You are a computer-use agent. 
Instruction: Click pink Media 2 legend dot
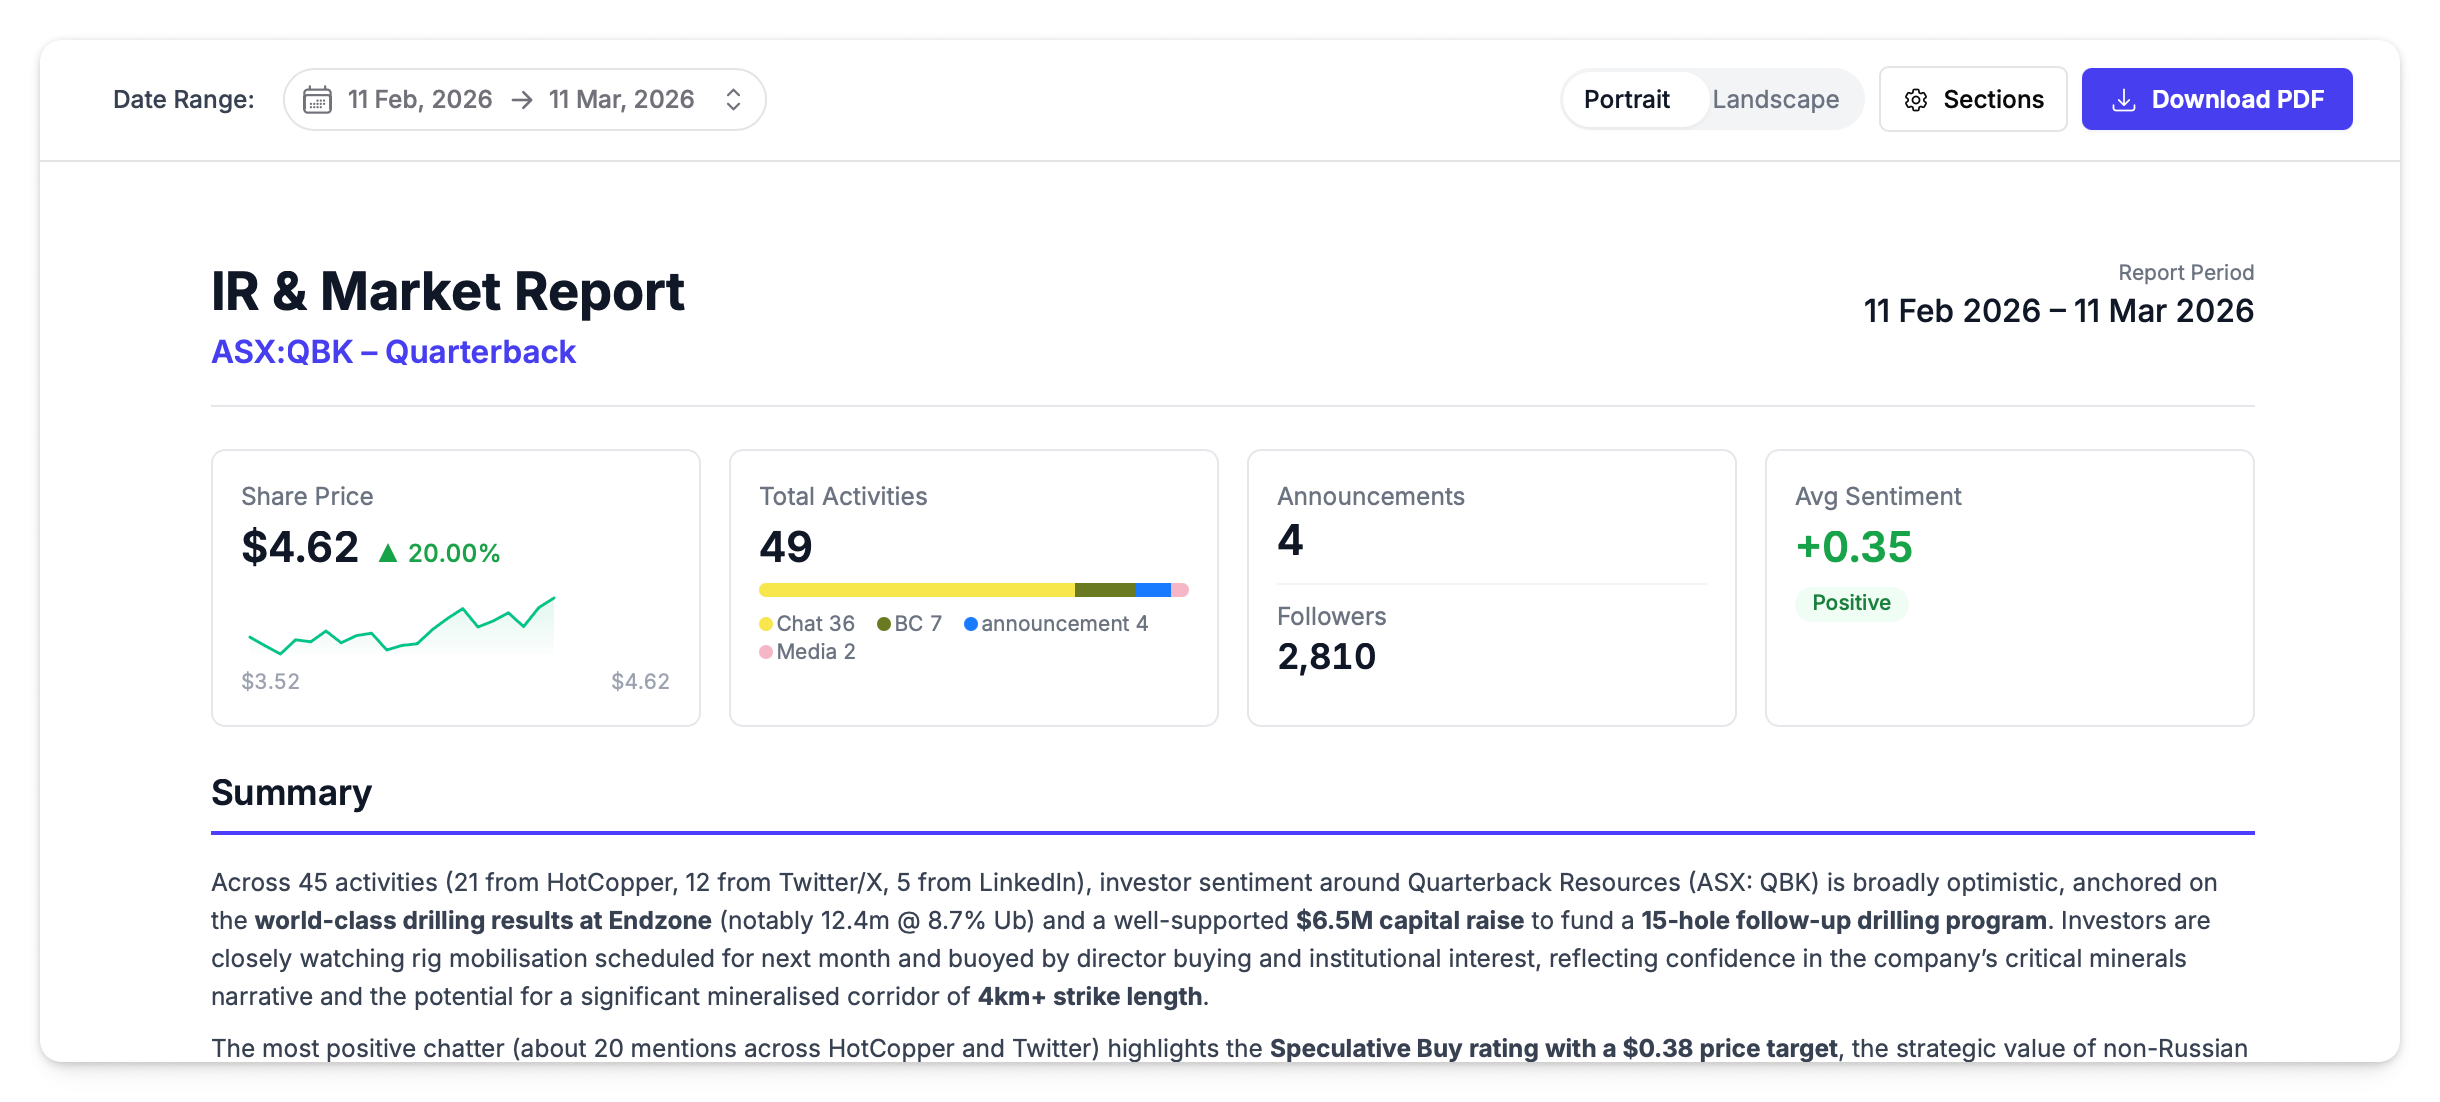766,652
